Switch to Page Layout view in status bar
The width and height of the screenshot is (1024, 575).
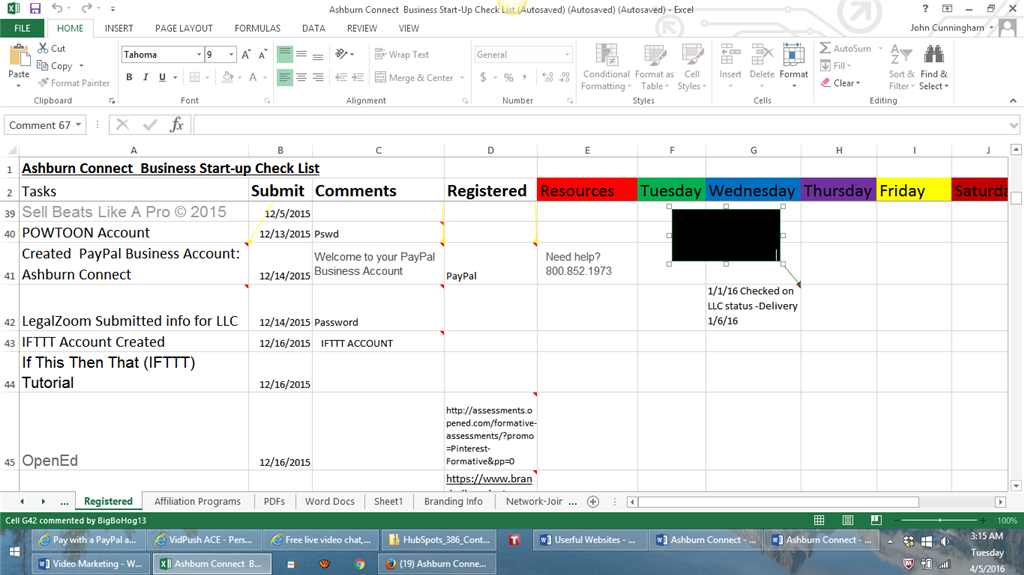click(848, 520)
